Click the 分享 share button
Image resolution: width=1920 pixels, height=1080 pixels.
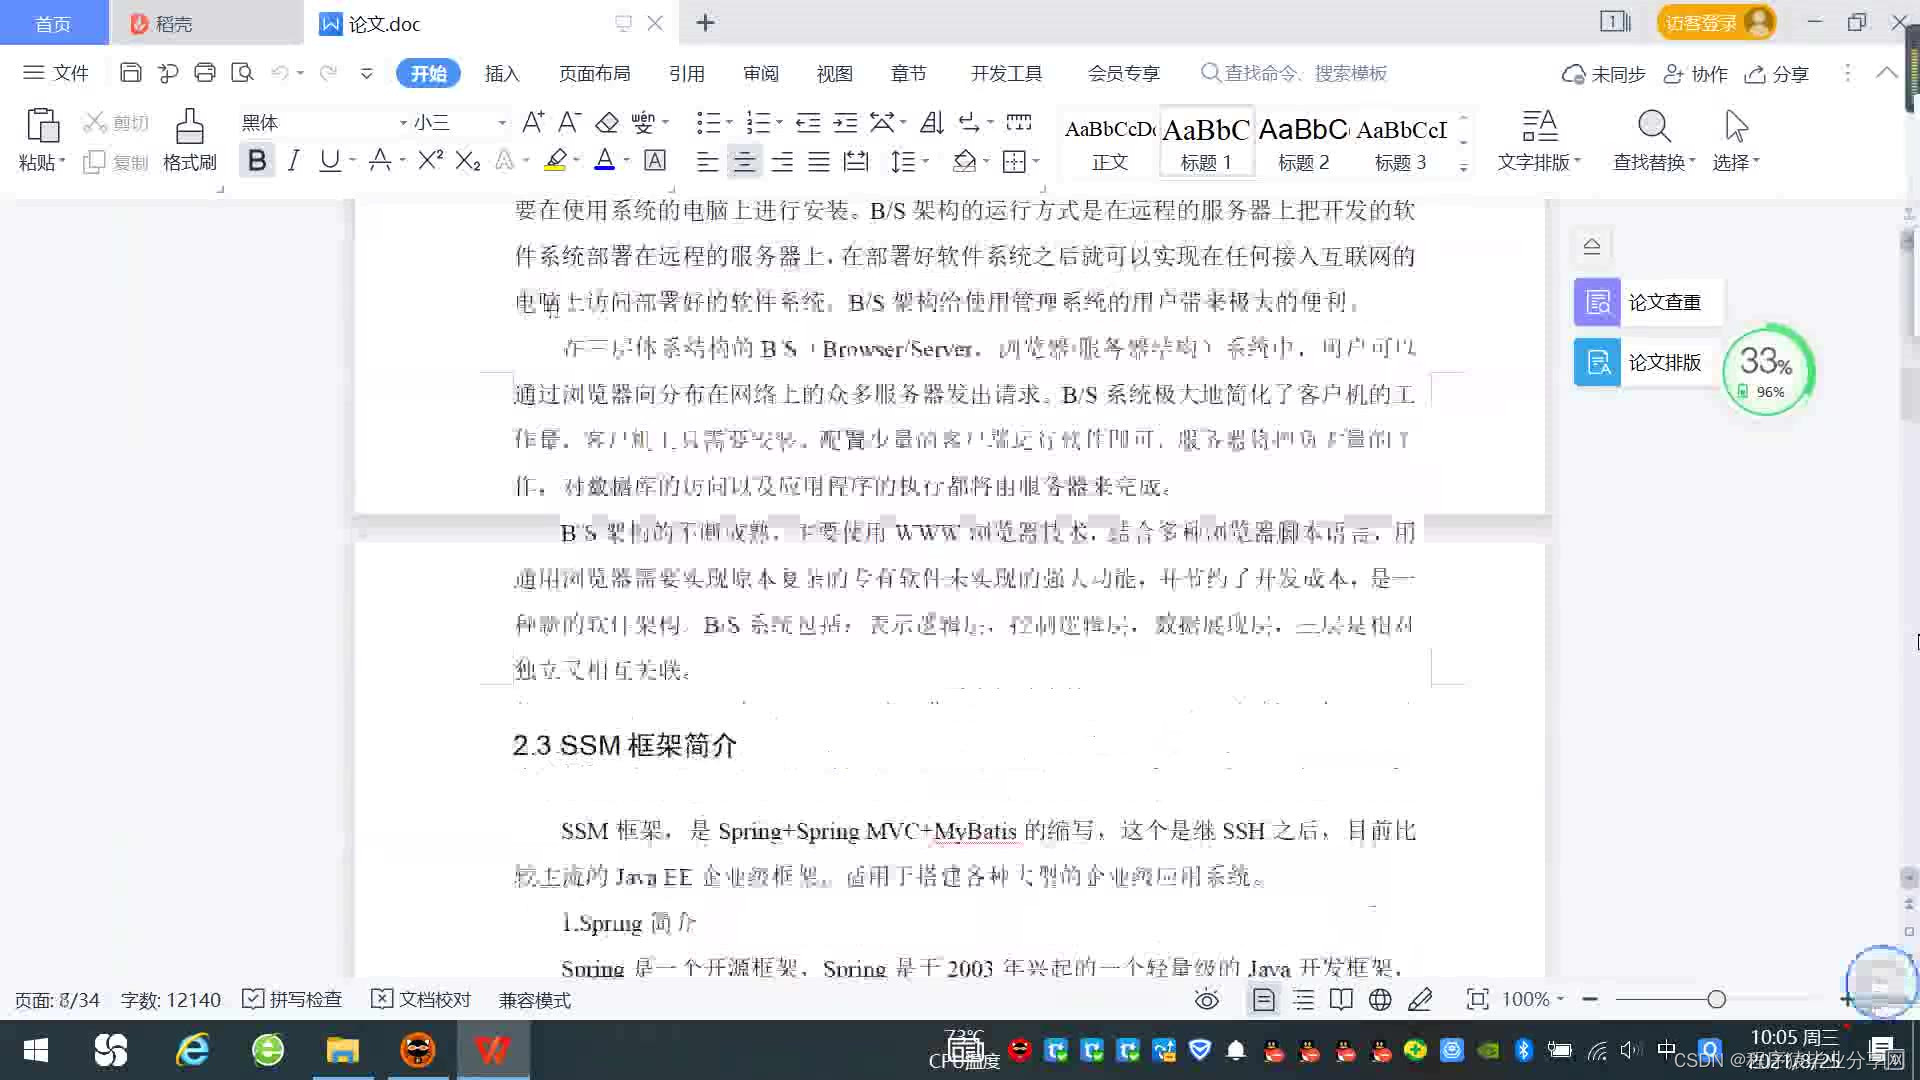pos(1777,74)
